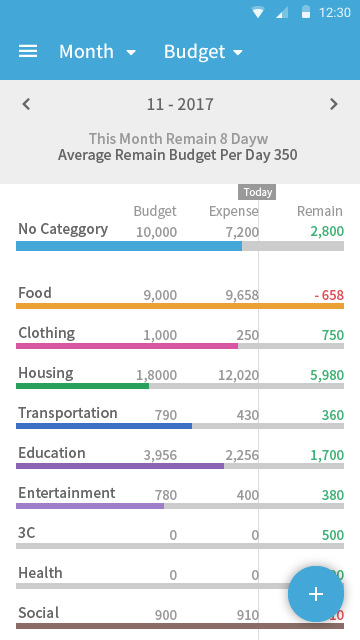Viewport: 360px width, 640px height.
Task: Tap the Wi-Fi status icon
Action: (258, 13)
